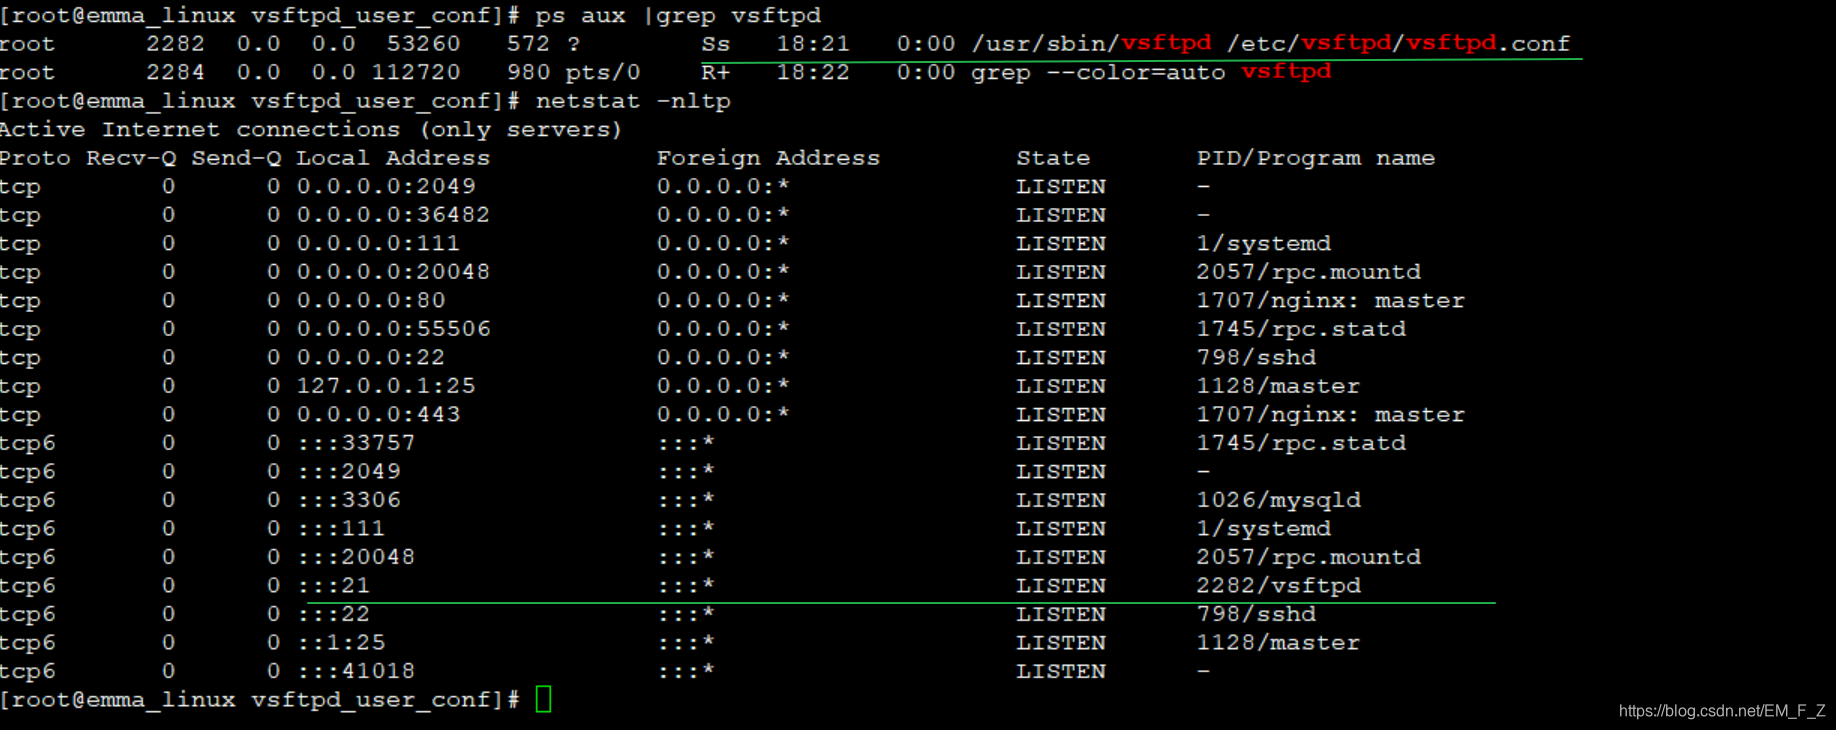Click '1707/nginx: master' on port 443 row
The image size is (1836, 730).
1330,415
